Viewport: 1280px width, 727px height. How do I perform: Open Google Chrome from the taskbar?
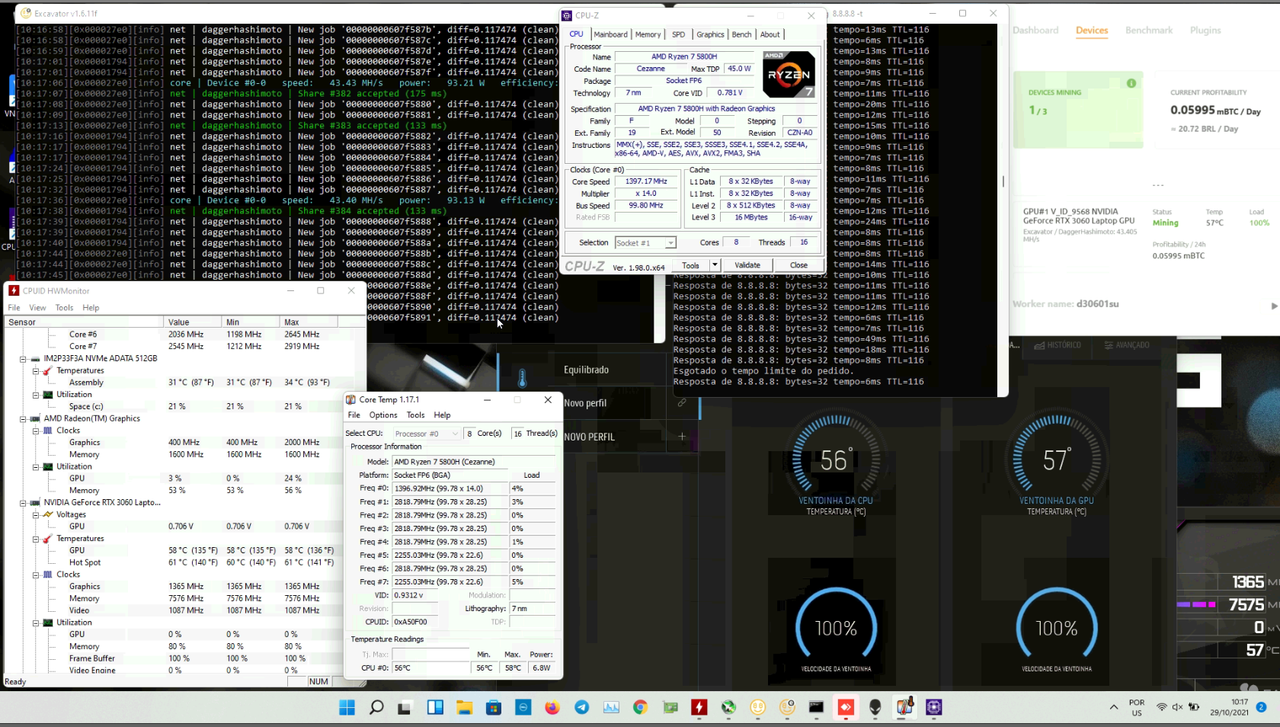640,708
